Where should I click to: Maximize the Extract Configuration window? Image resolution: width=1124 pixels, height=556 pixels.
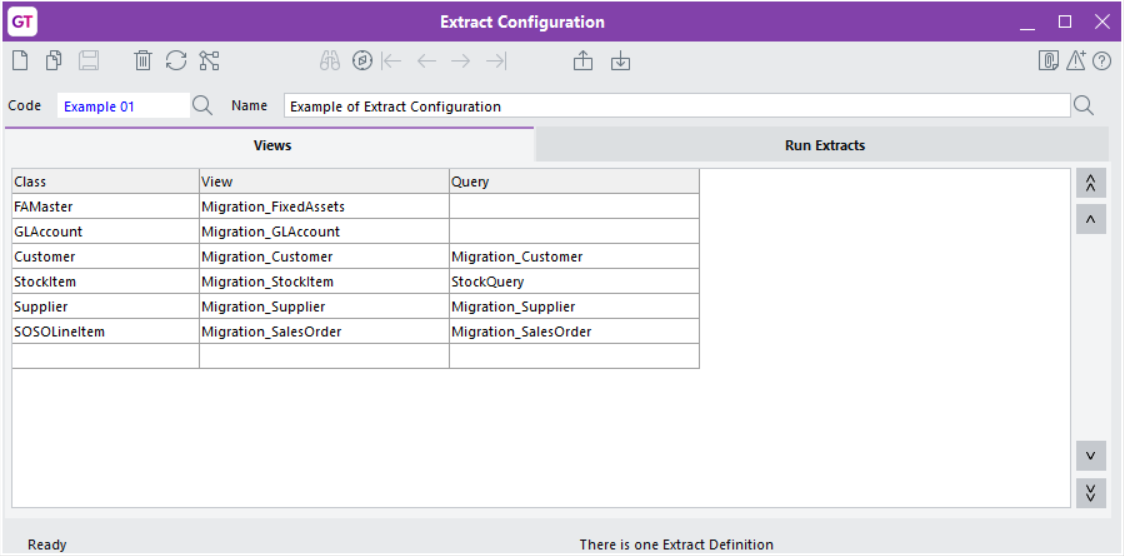1065,22
